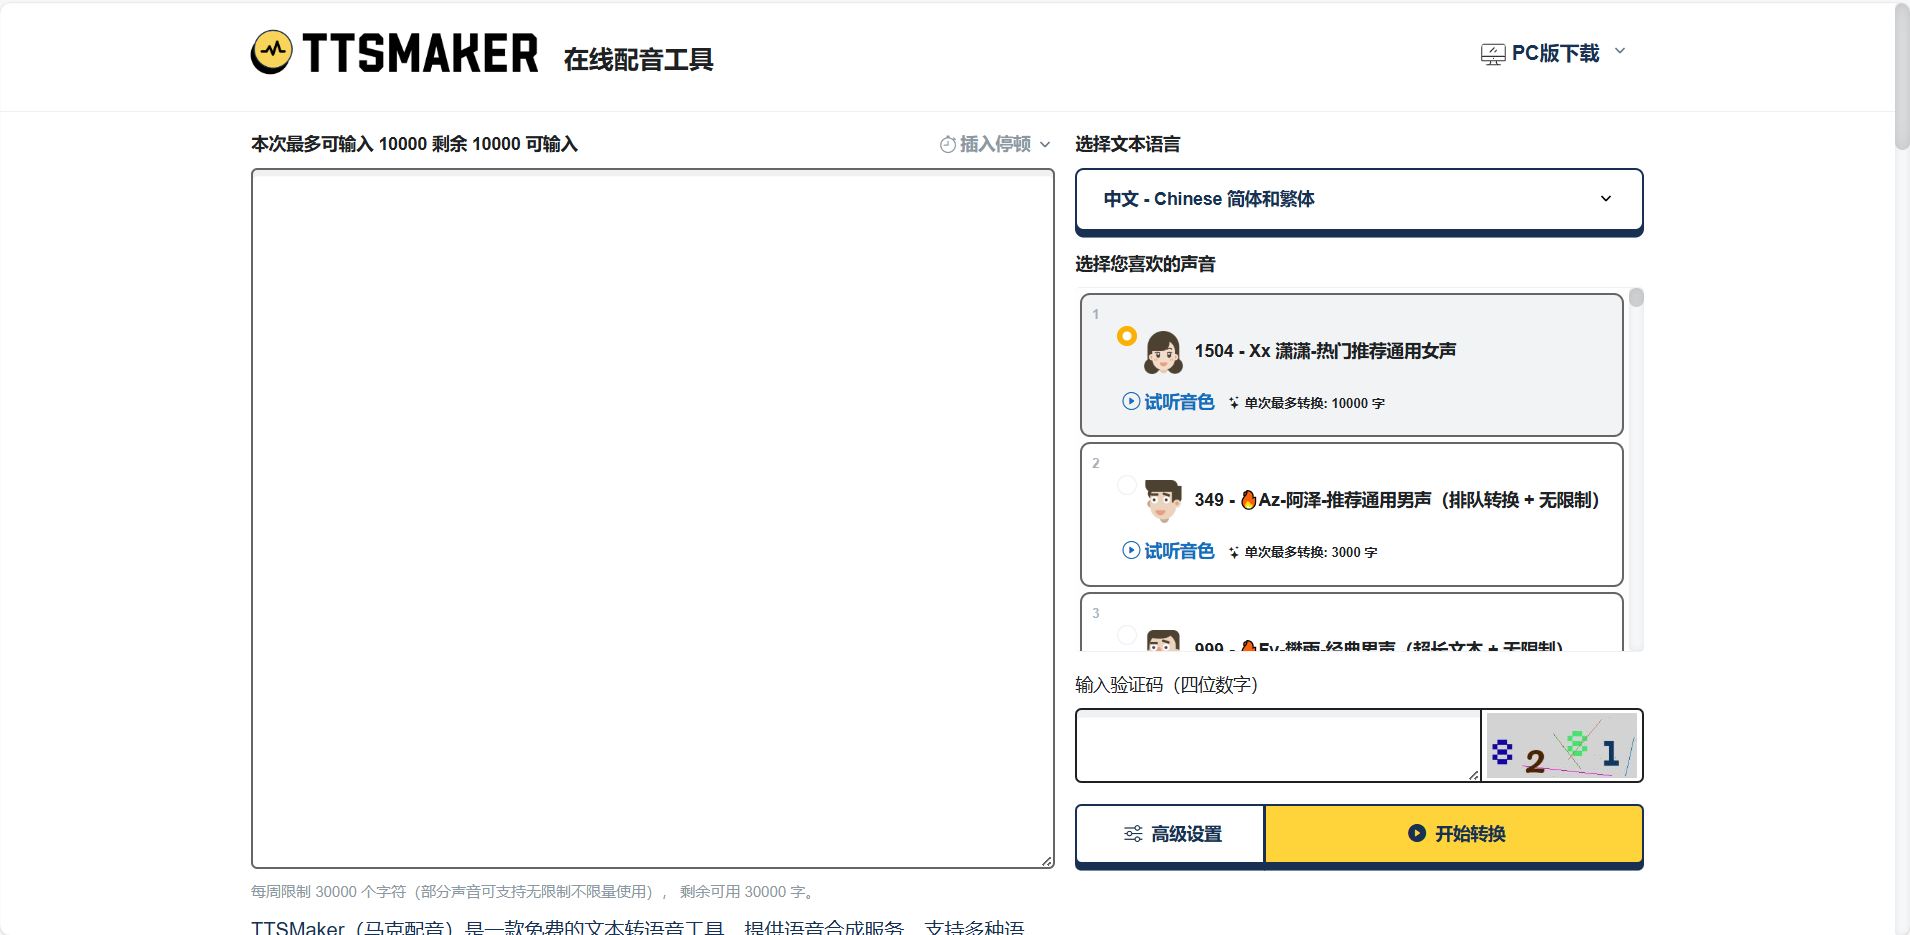Click into the captcha code input field
Viewport: 1910px width, 935px height.
(1276, 747)
